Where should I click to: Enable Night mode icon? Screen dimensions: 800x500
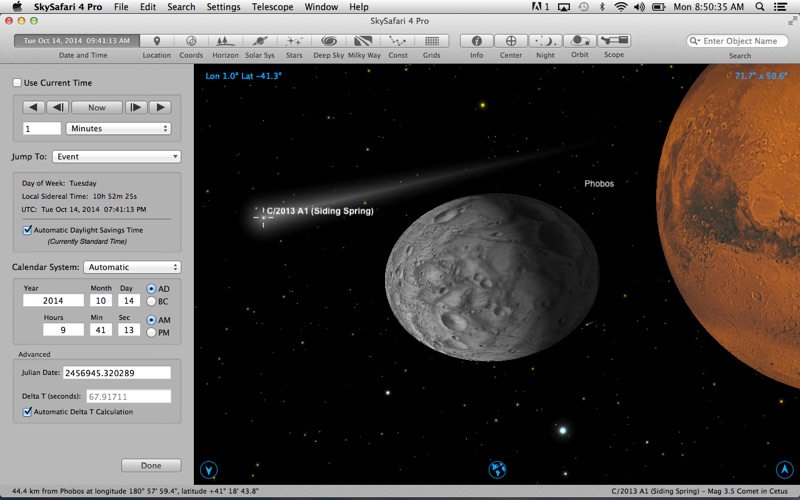545,41
